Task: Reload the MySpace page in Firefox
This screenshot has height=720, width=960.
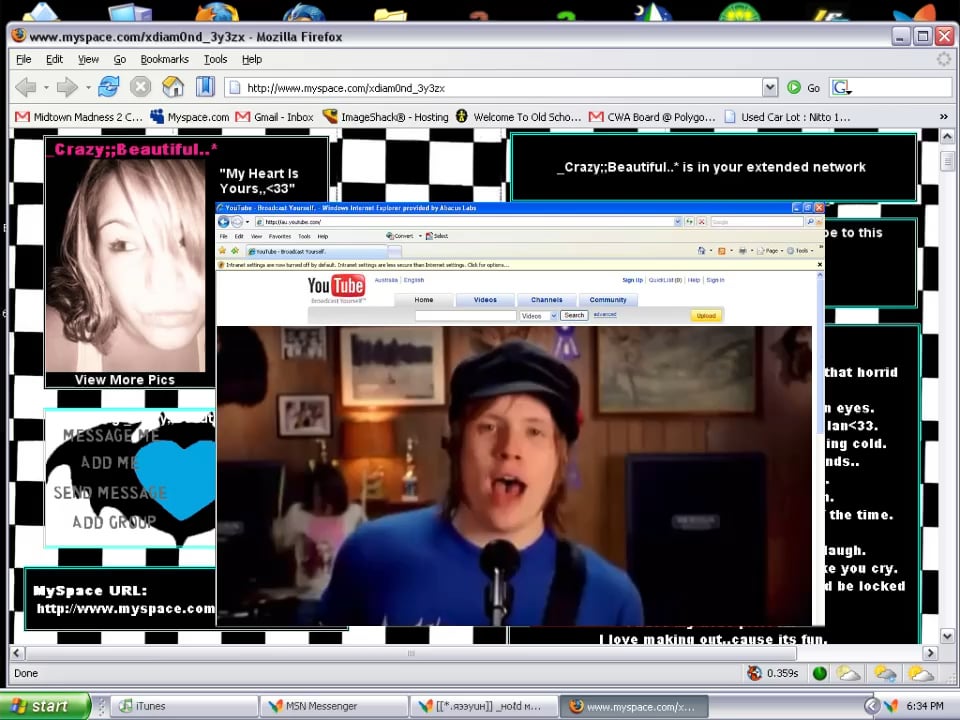Action: pos(108,87)
